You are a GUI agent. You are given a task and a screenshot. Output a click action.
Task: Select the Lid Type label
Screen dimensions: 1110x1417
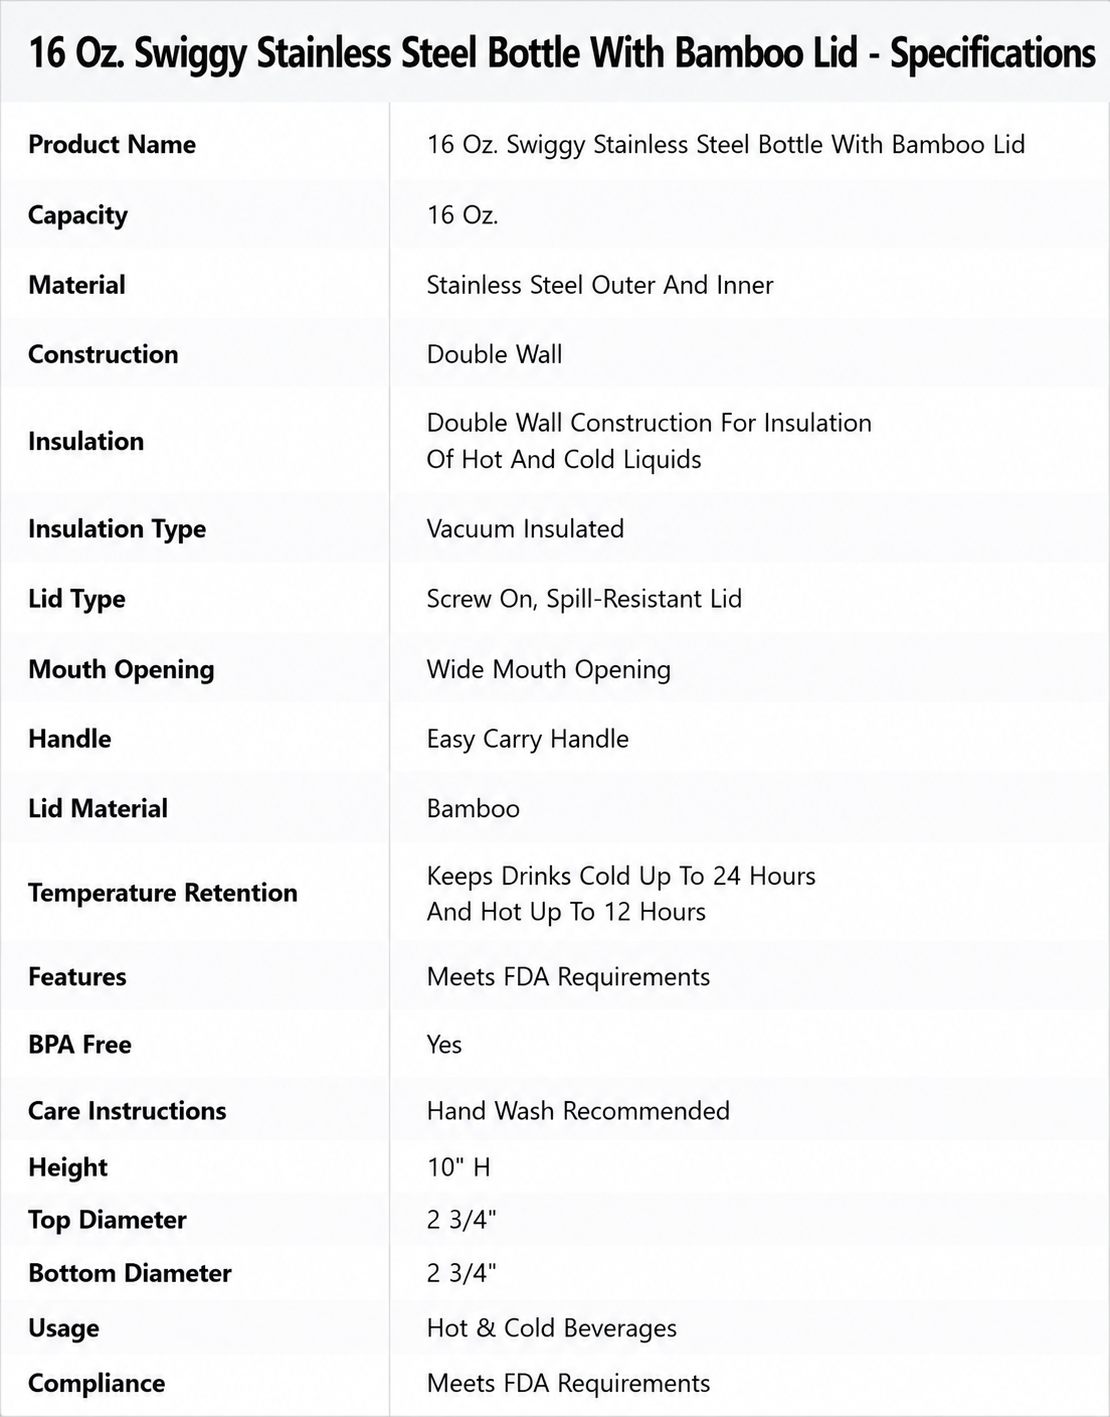pos(77,599)
